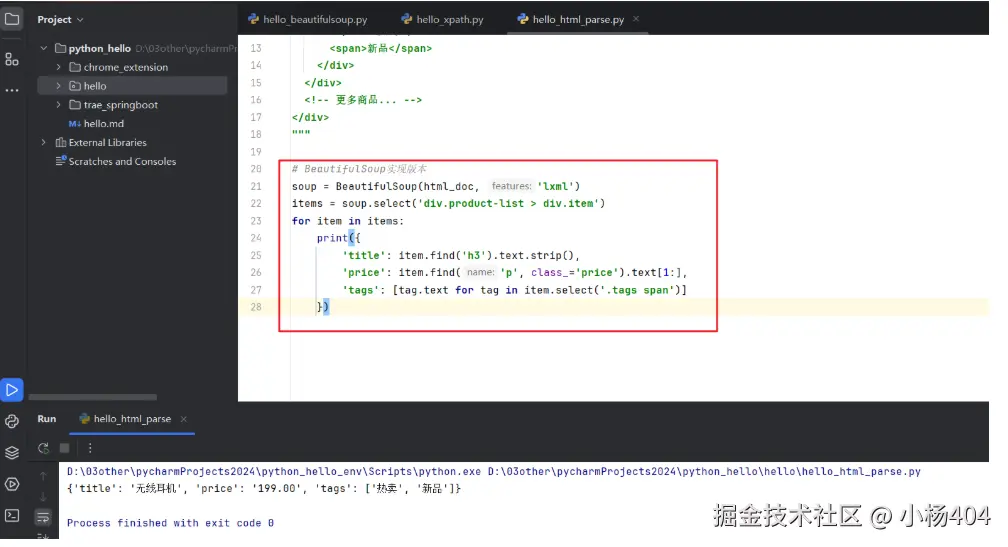Open the Python Console sidebar icon
Screen dimensions: 1008x547
click(12, 422)
